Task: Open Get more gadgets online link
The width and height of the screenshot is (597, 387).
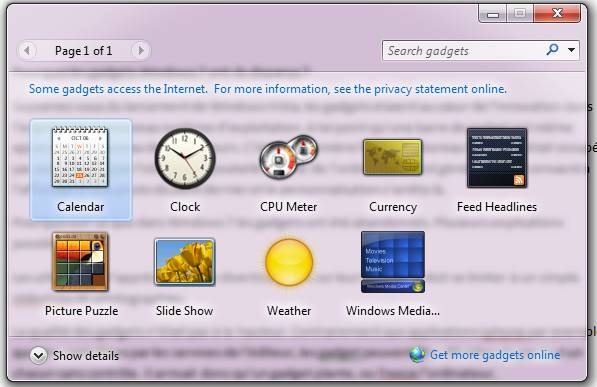Action: 495,355
